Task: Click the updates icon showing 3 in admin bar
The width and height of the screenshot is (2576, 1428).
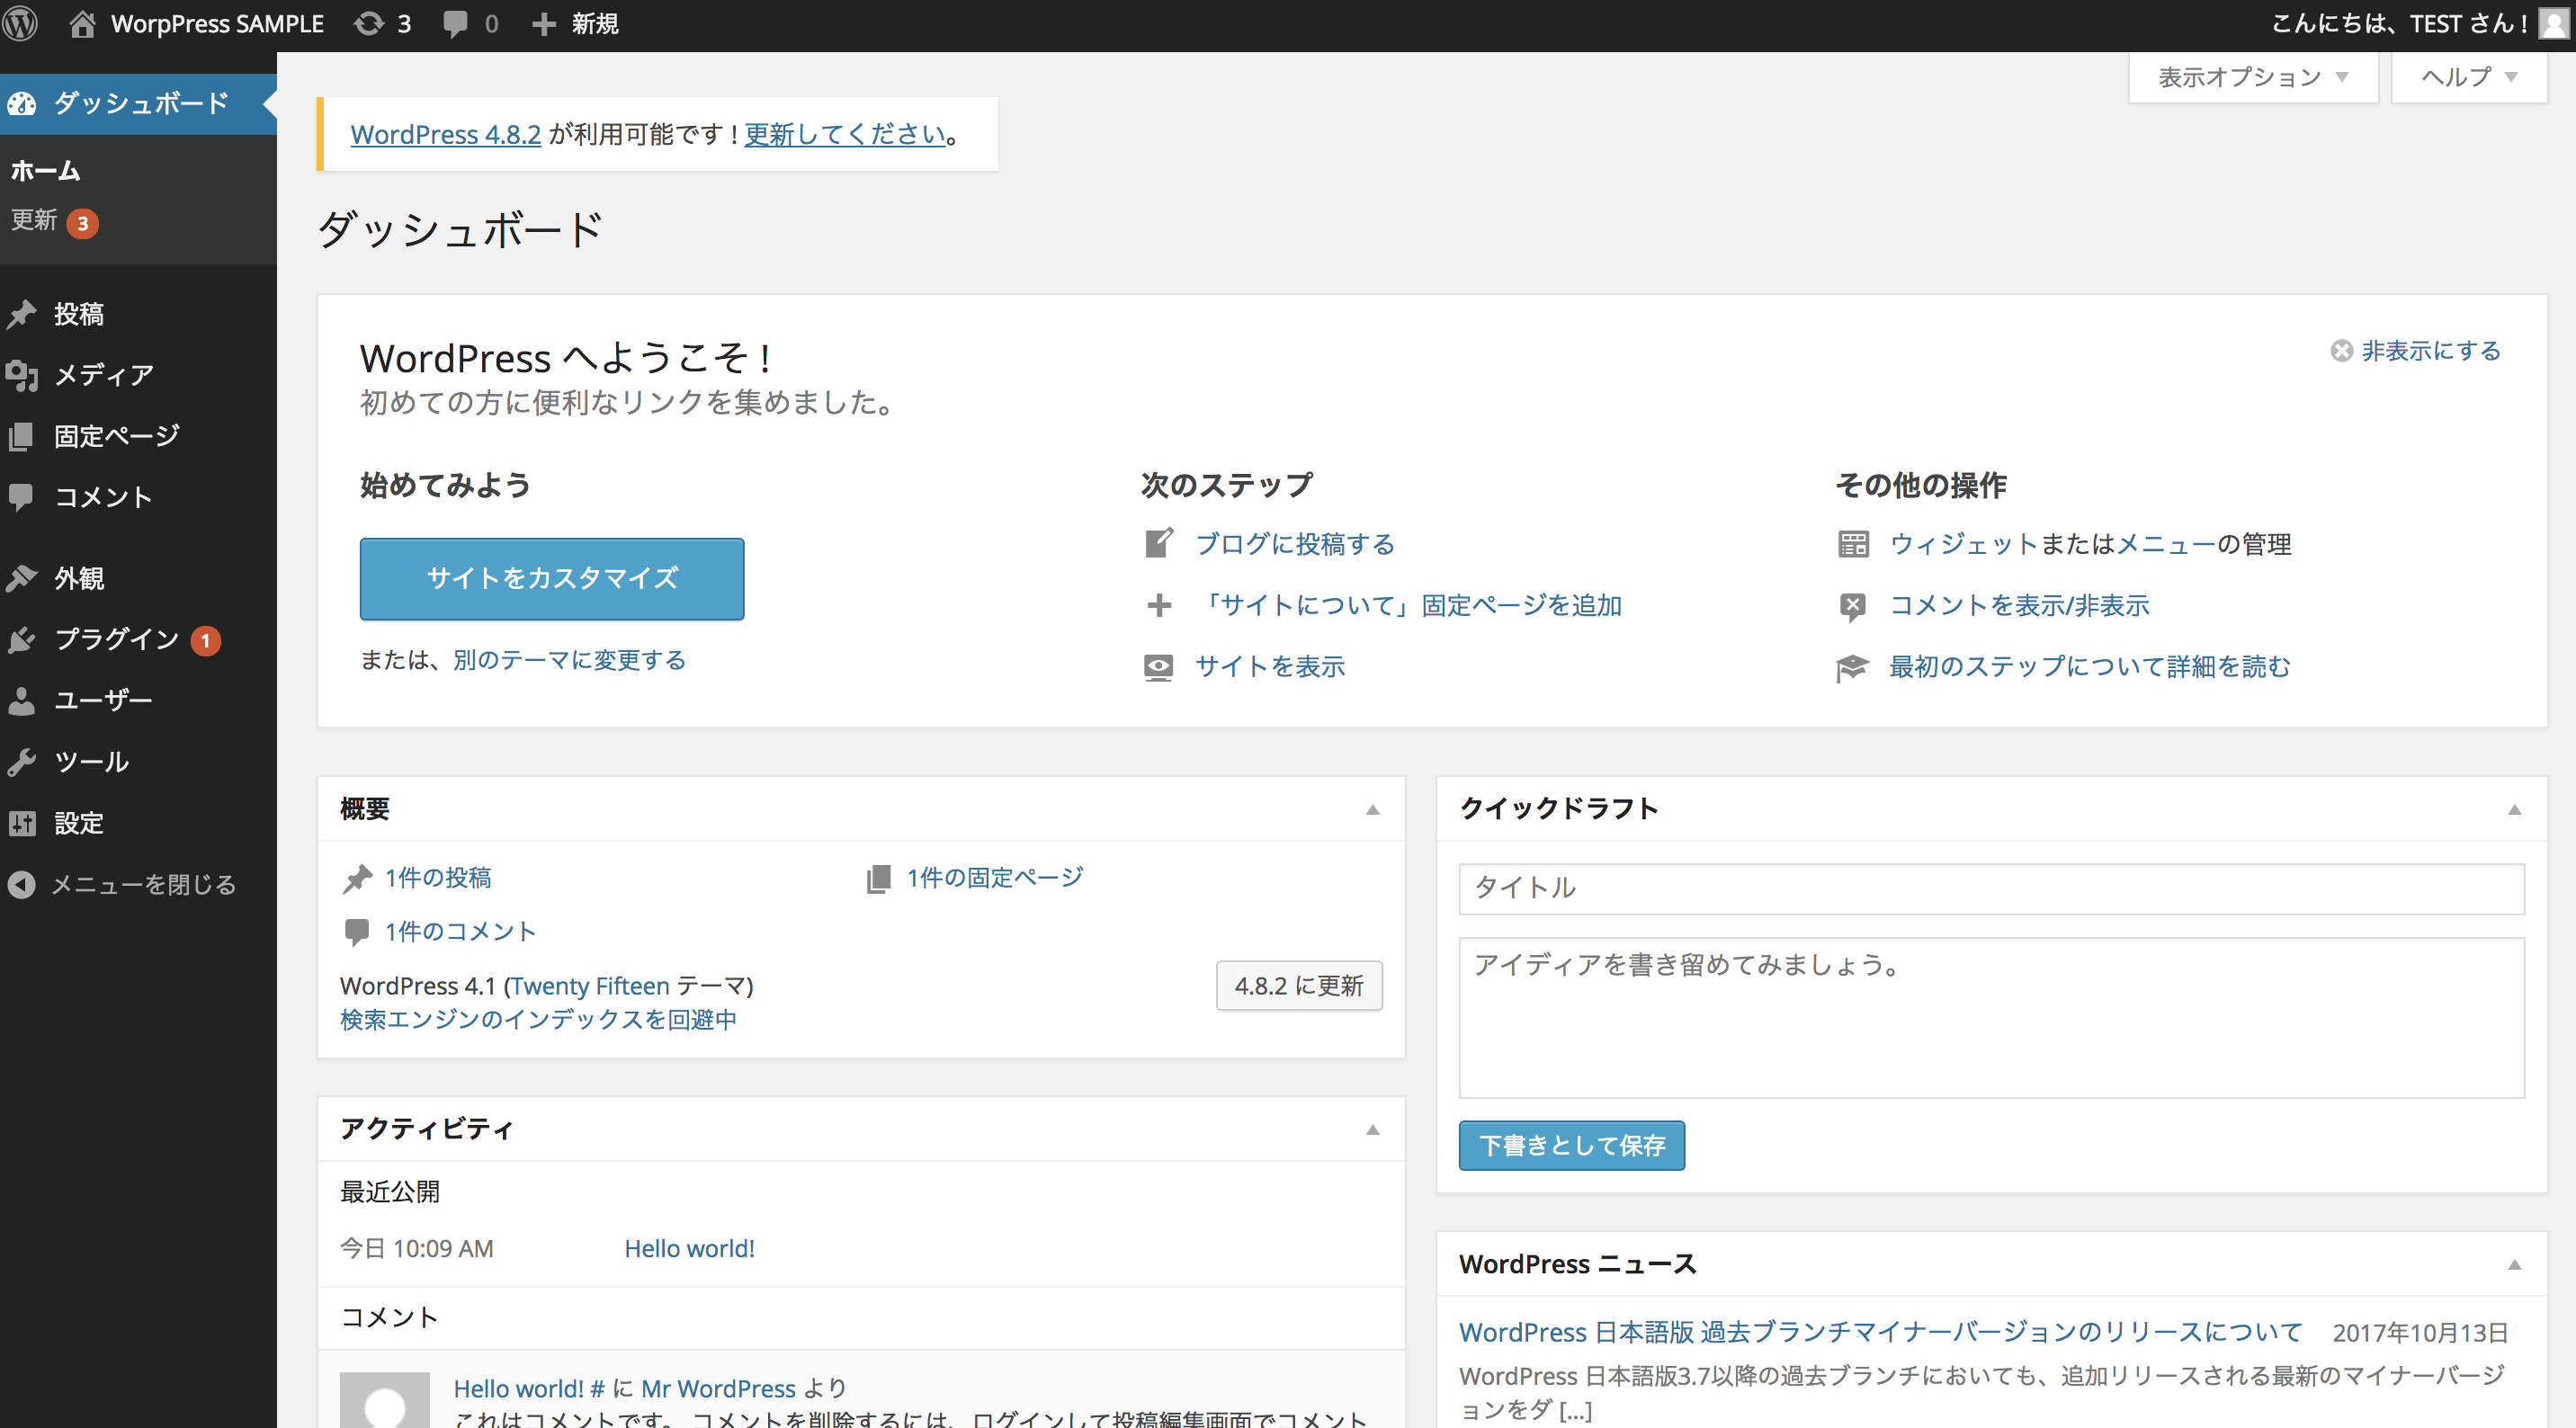Action: point(368,23)
